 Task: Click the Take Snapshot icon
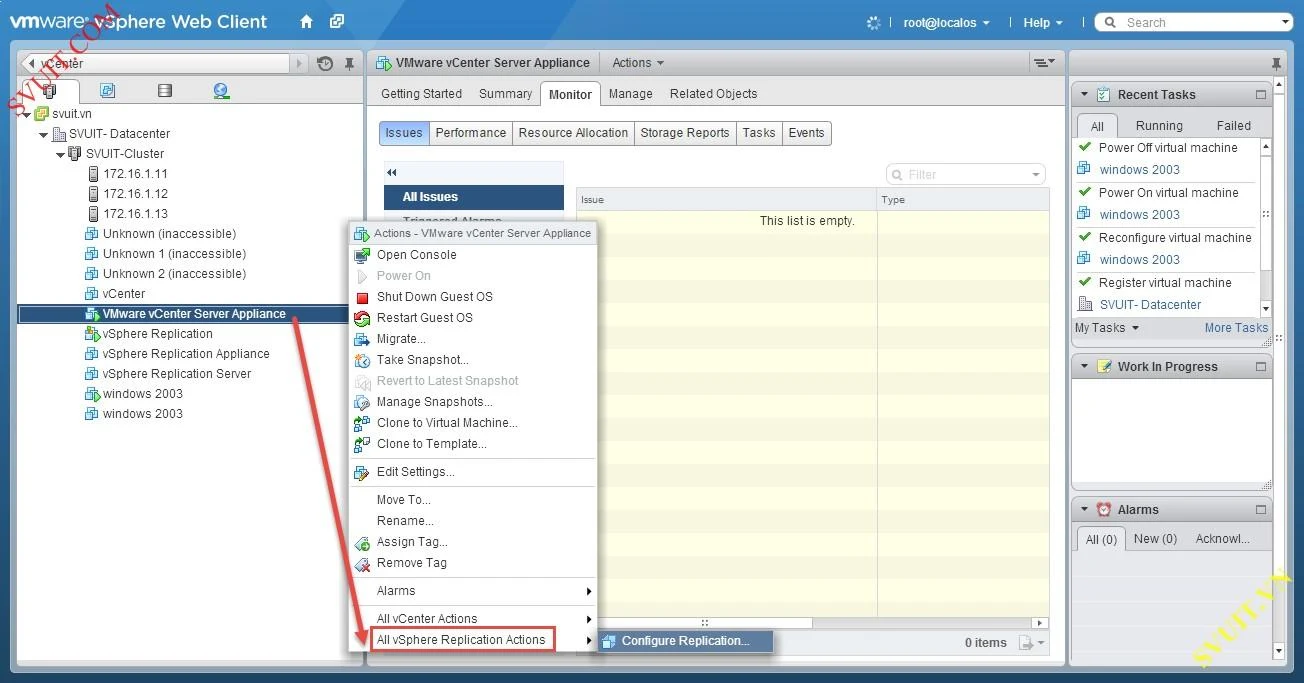coord(362,360)
